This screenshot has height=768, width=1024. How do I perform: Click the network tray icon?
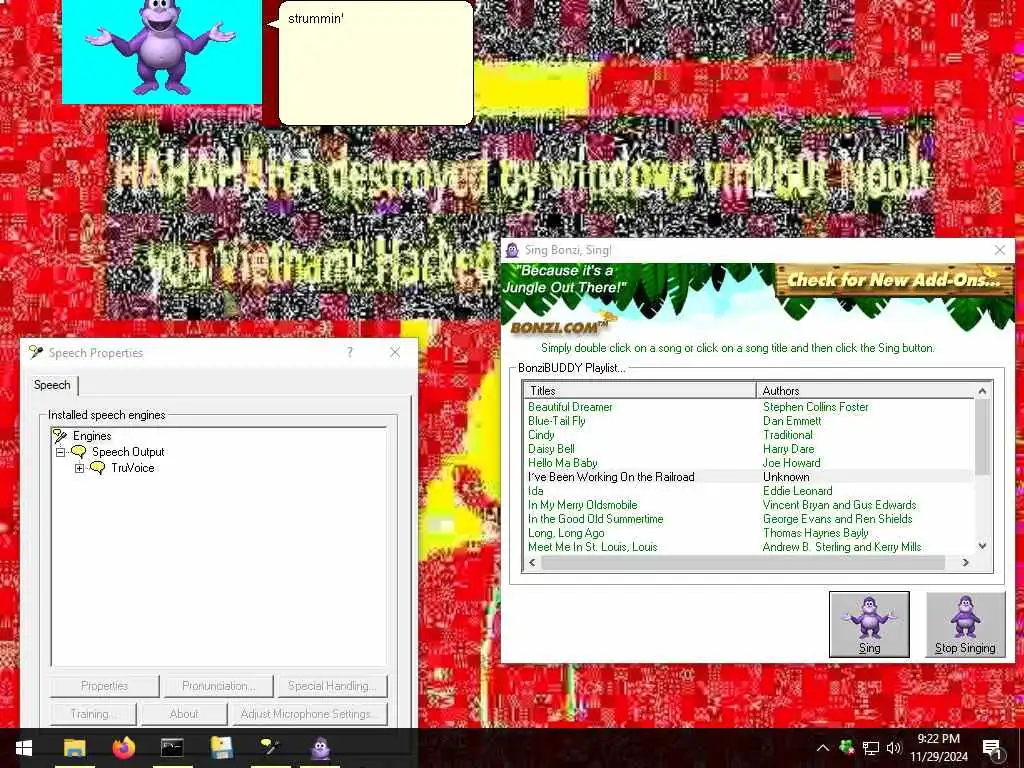871,748
